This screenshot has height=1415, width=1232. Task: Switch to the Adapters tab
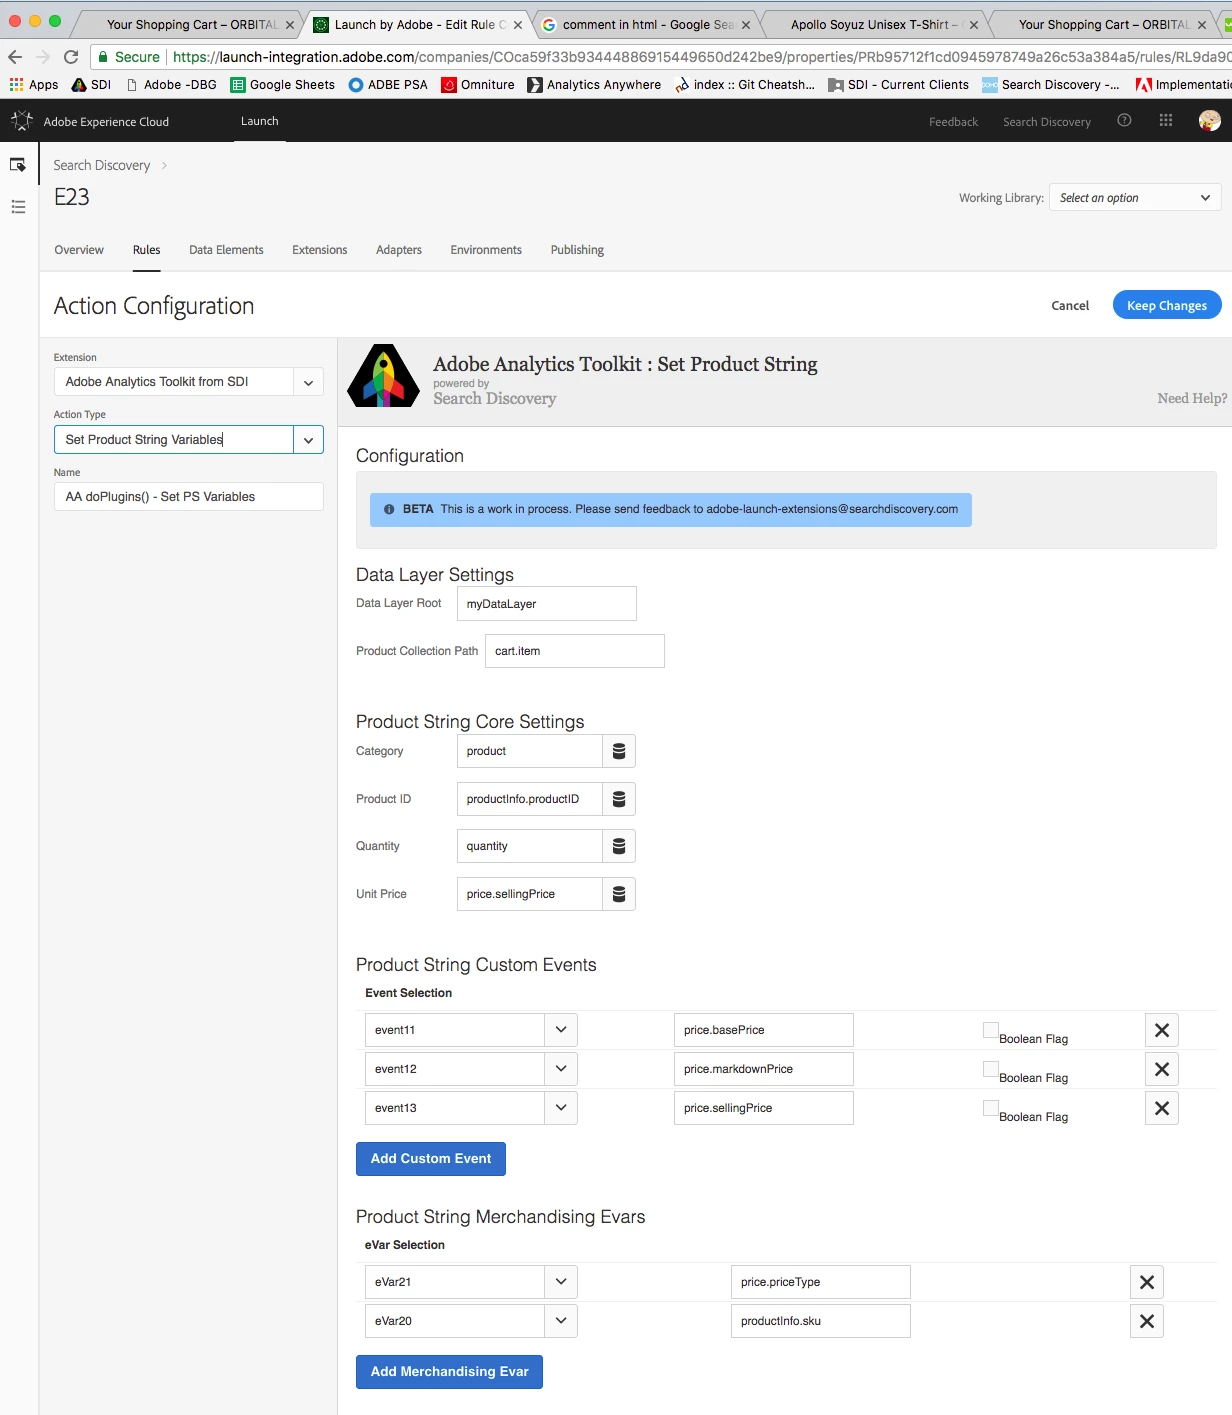pos(399,250)
